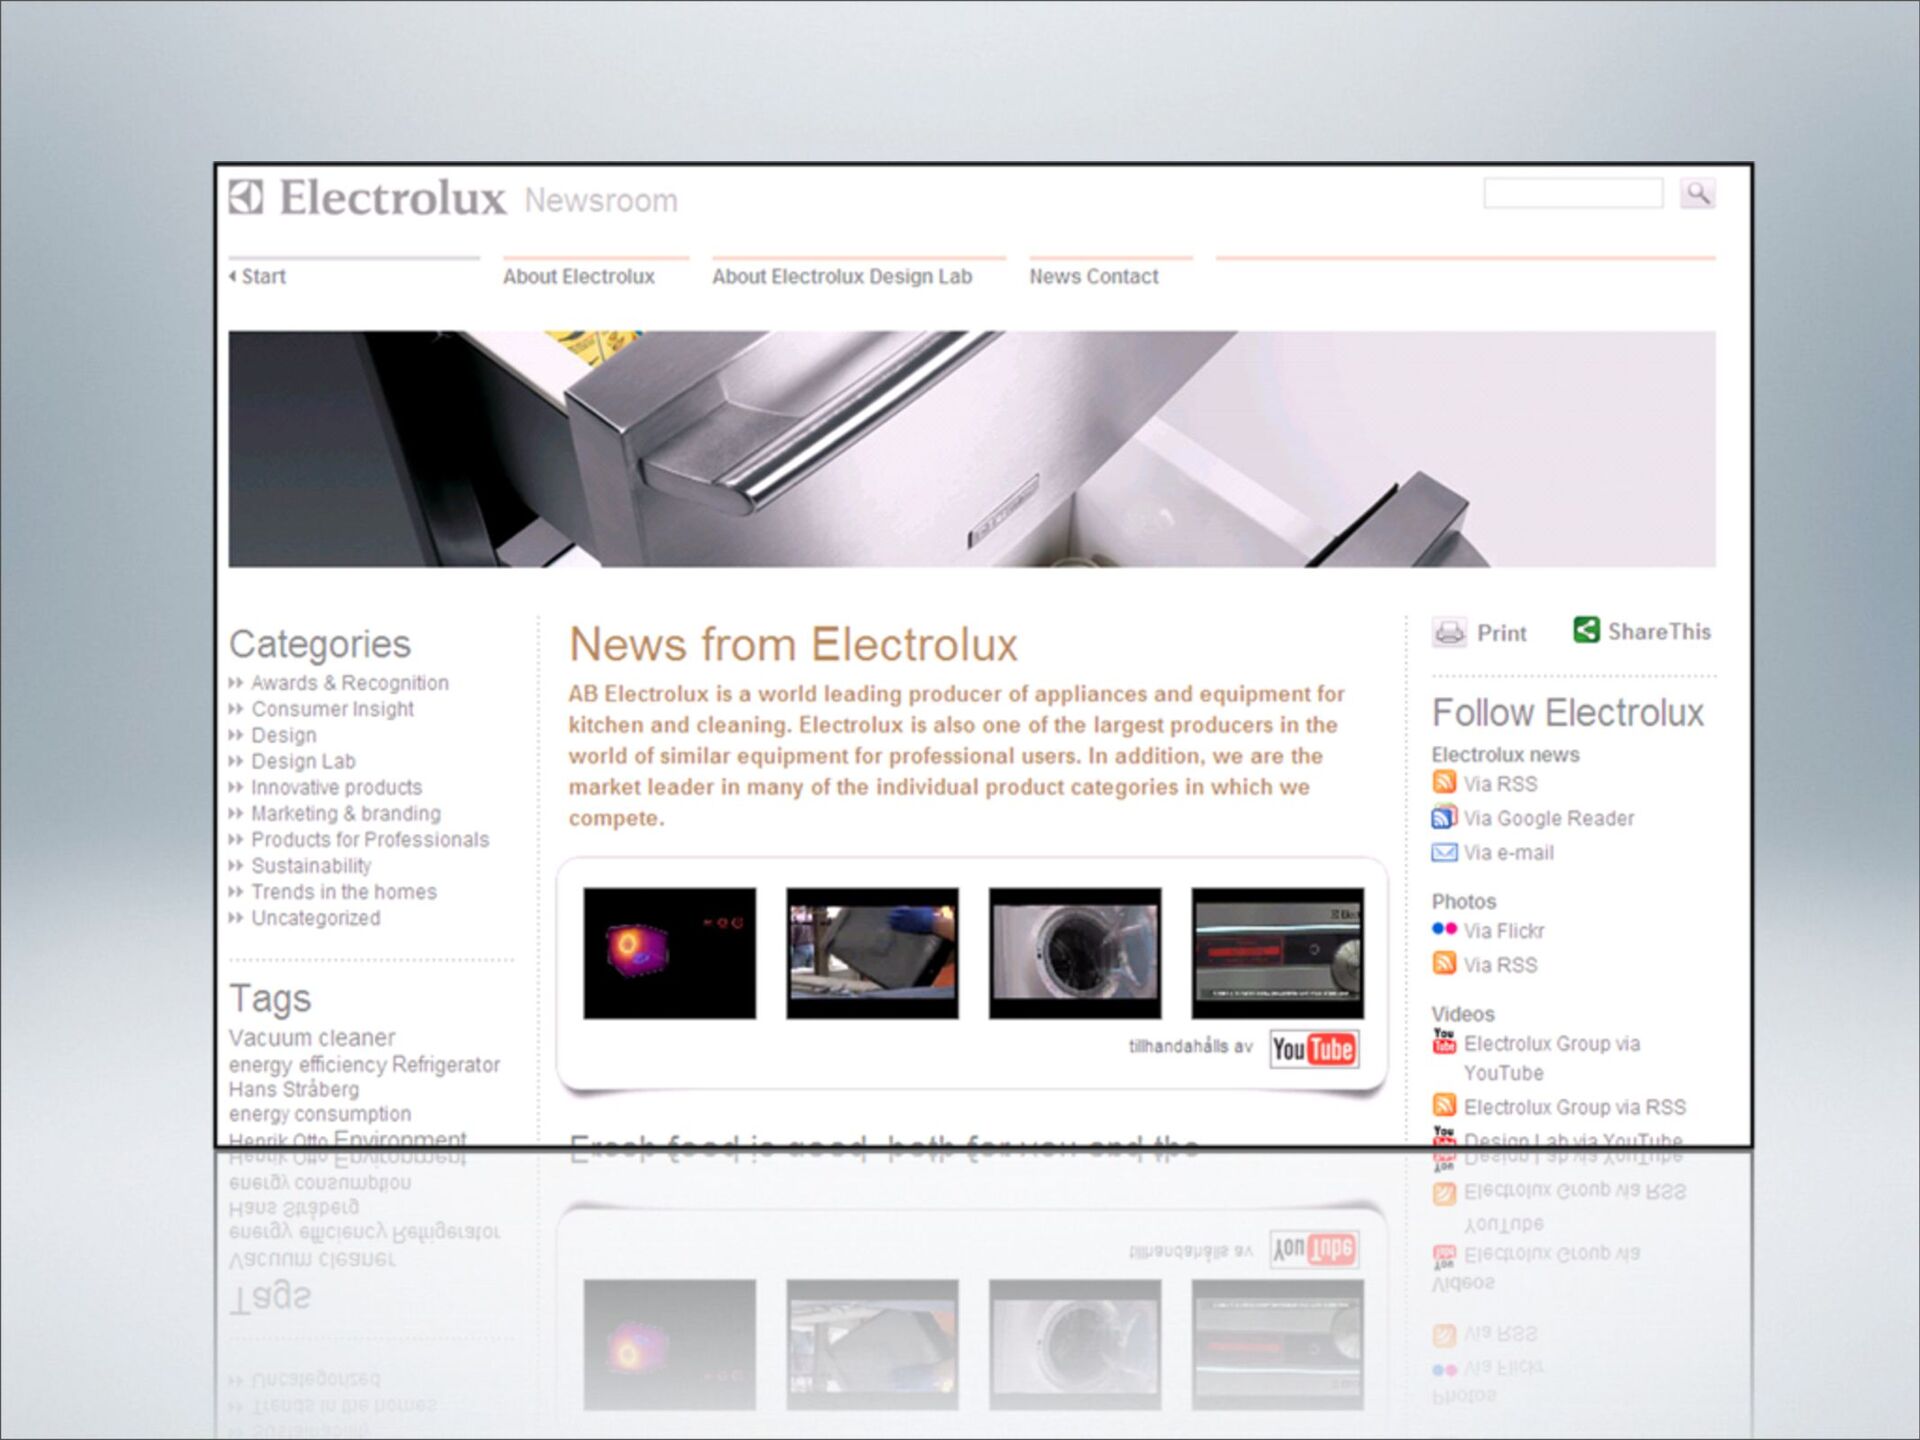Select the Design Lab category link
The width and height of the screenshot is (1920, 1440).
pos(303,761)
